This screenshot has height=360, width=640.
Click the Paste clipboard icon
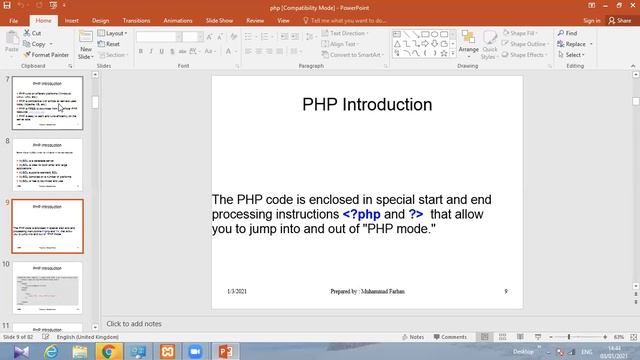(12, 38)
